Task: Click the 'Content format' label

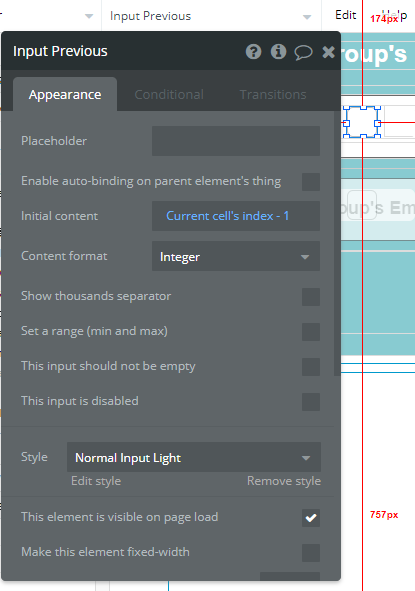Action: pyautogui.click(x=64, y=256)
